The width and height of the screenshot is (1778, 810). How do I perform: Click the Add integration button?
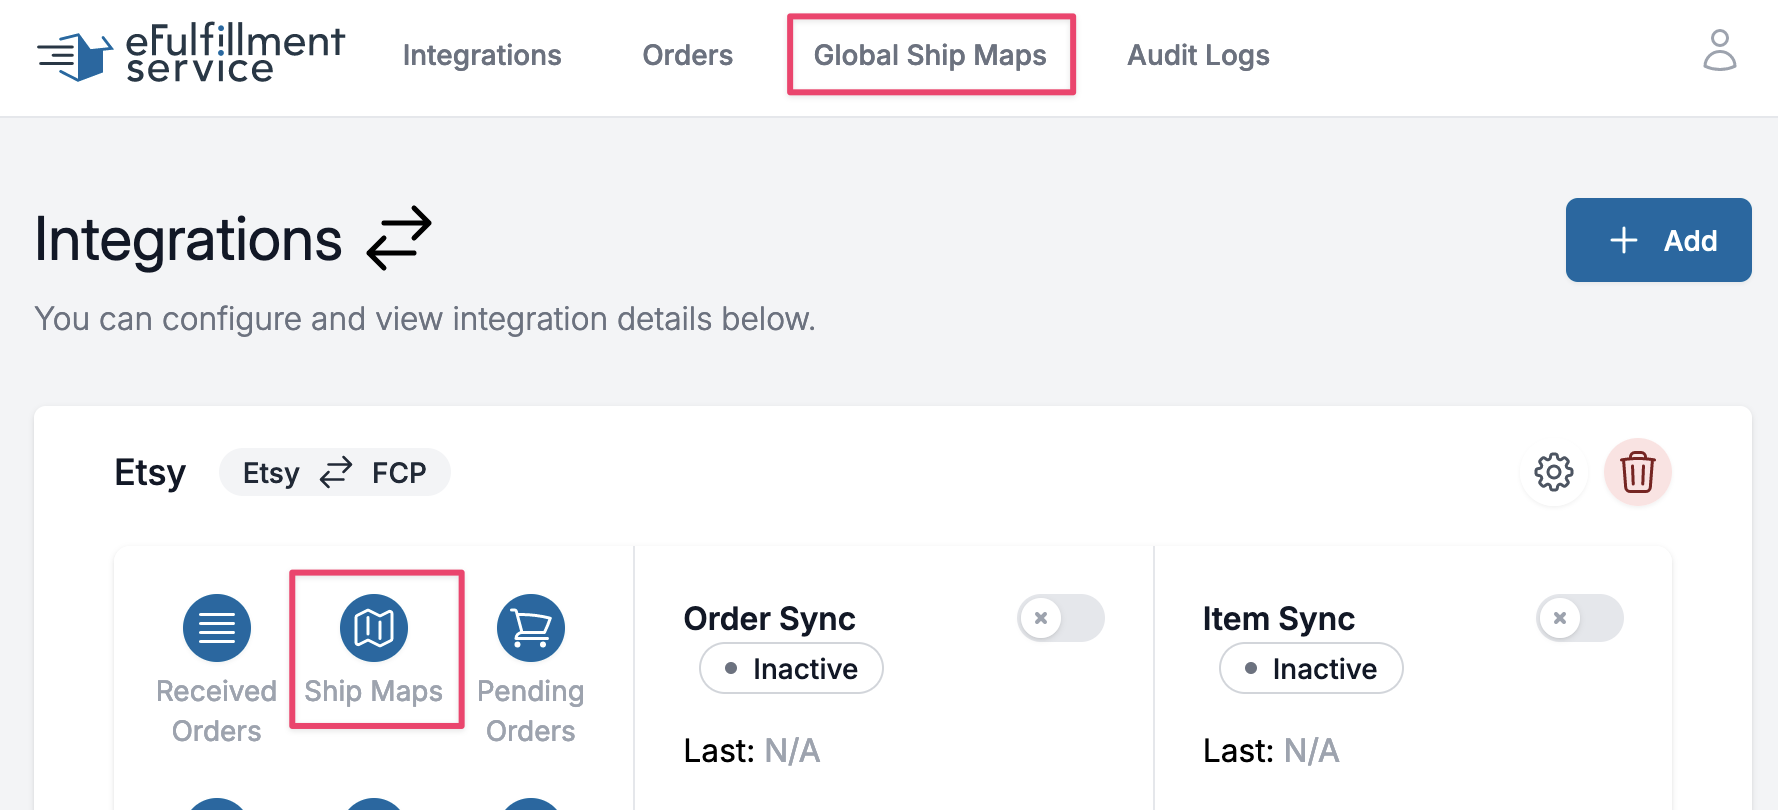pos(1658,240)
